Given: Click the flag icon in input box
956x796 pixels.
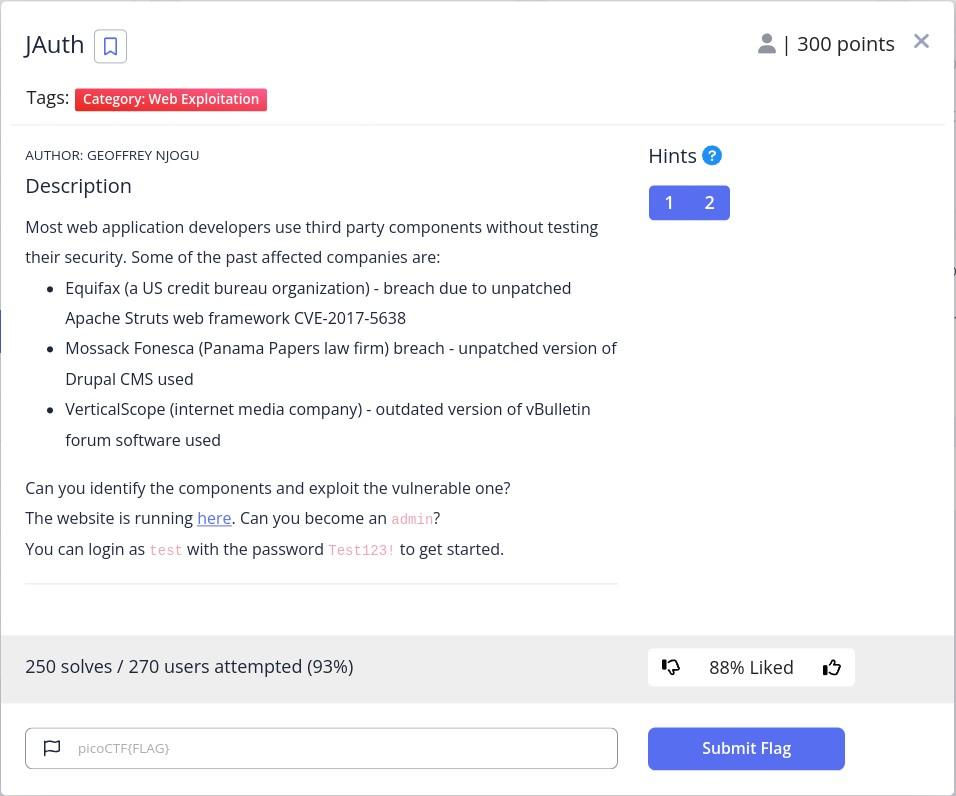Looking at the screenshot, I should [x=52, y=748].
